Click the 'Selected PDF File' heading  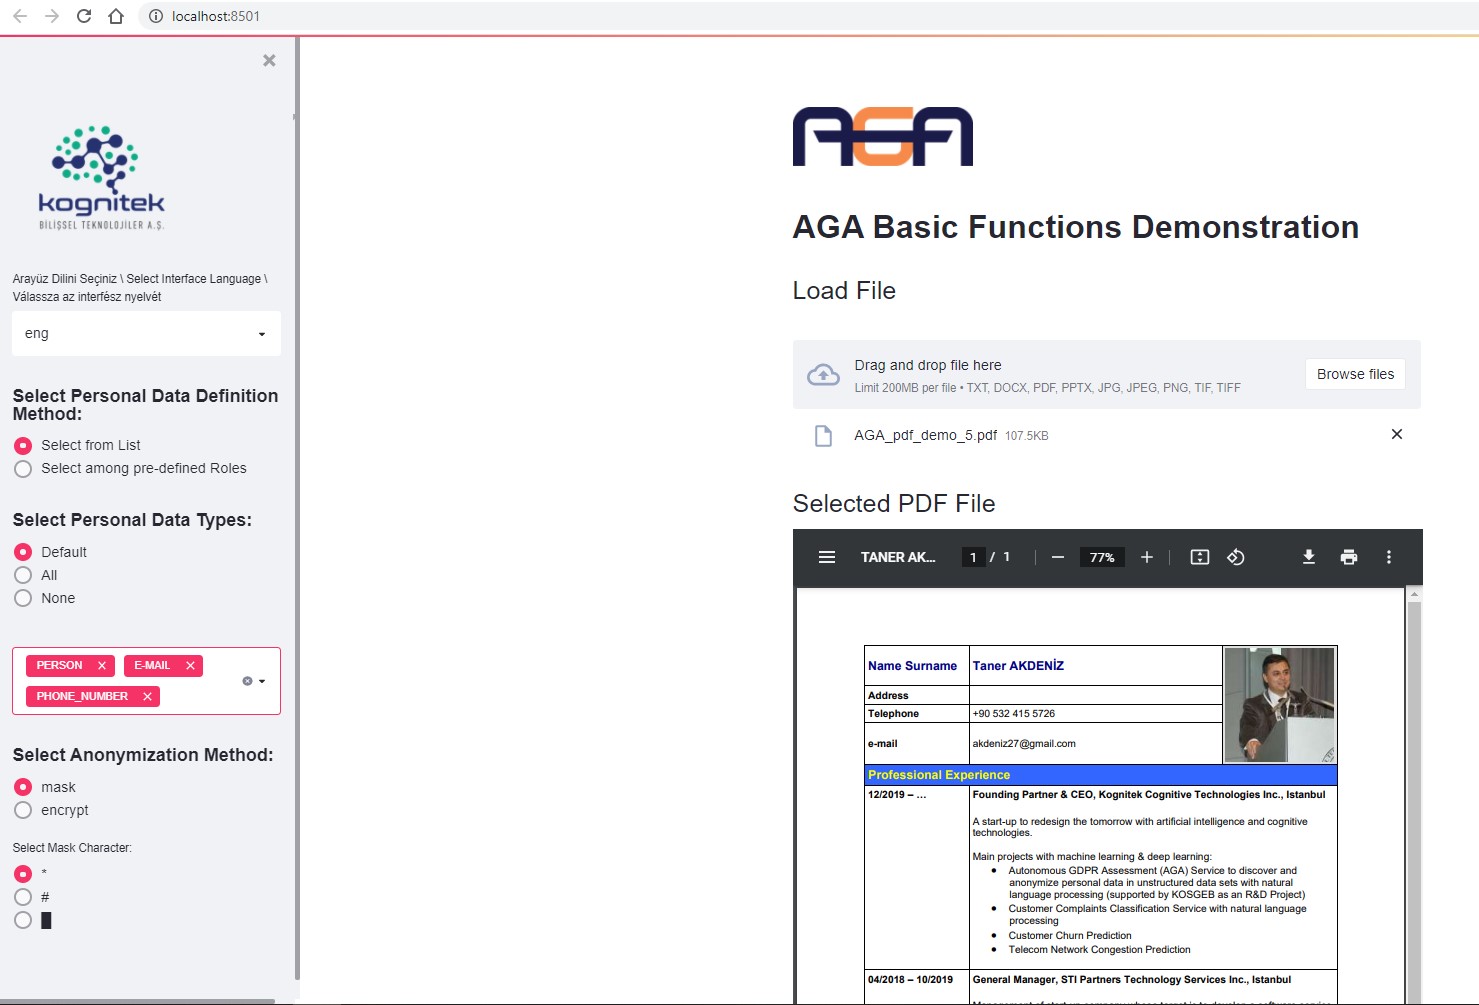pos(894,503)
